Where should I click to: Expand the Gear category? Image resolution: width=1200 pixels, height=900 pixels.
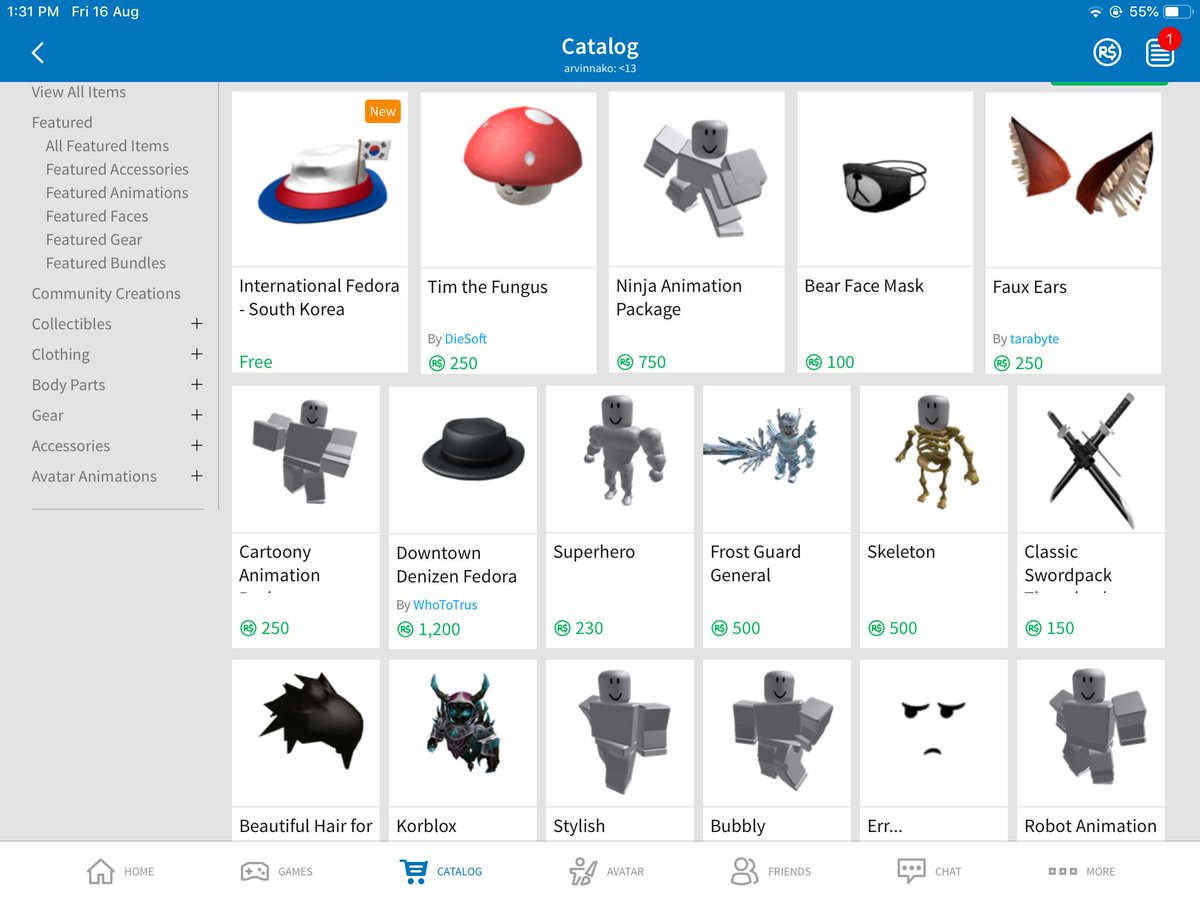[x=197, y=415]
